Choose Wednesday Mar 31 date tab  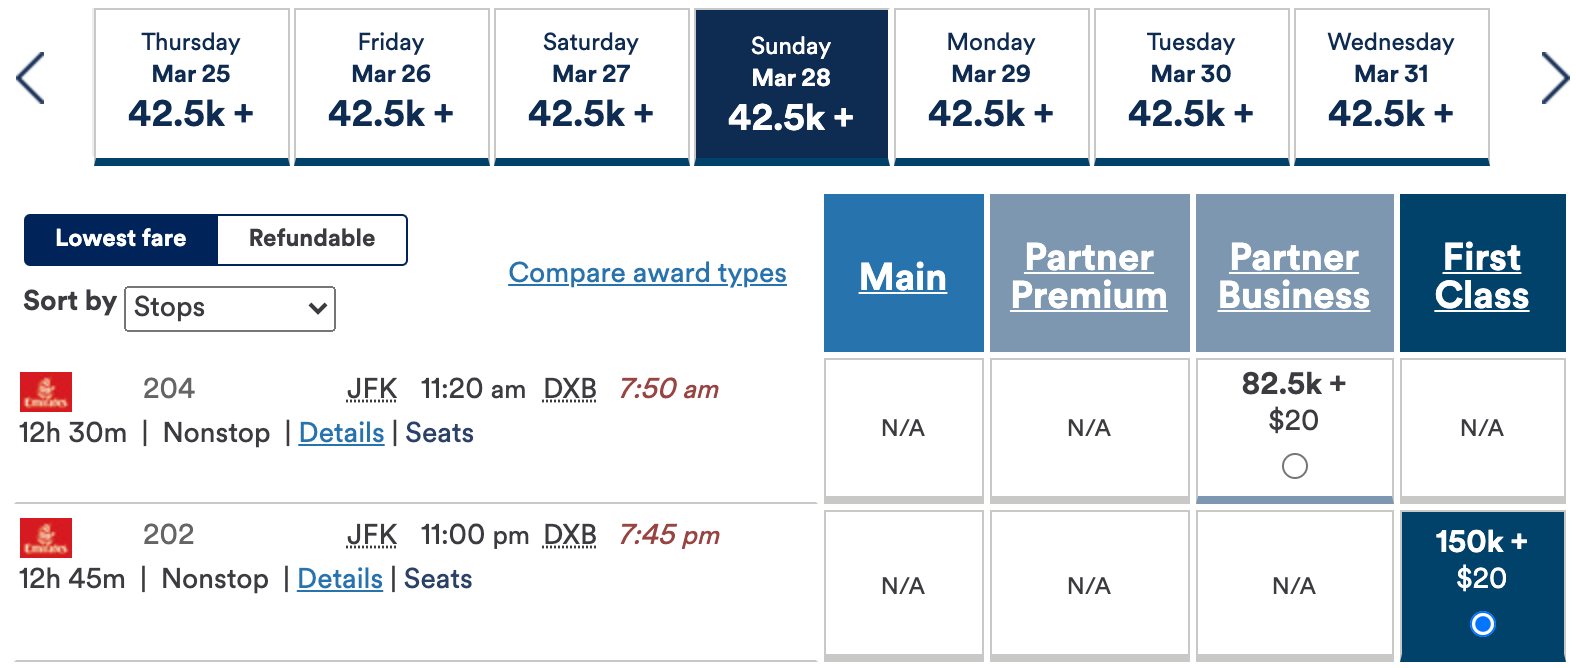(1391, 85)
